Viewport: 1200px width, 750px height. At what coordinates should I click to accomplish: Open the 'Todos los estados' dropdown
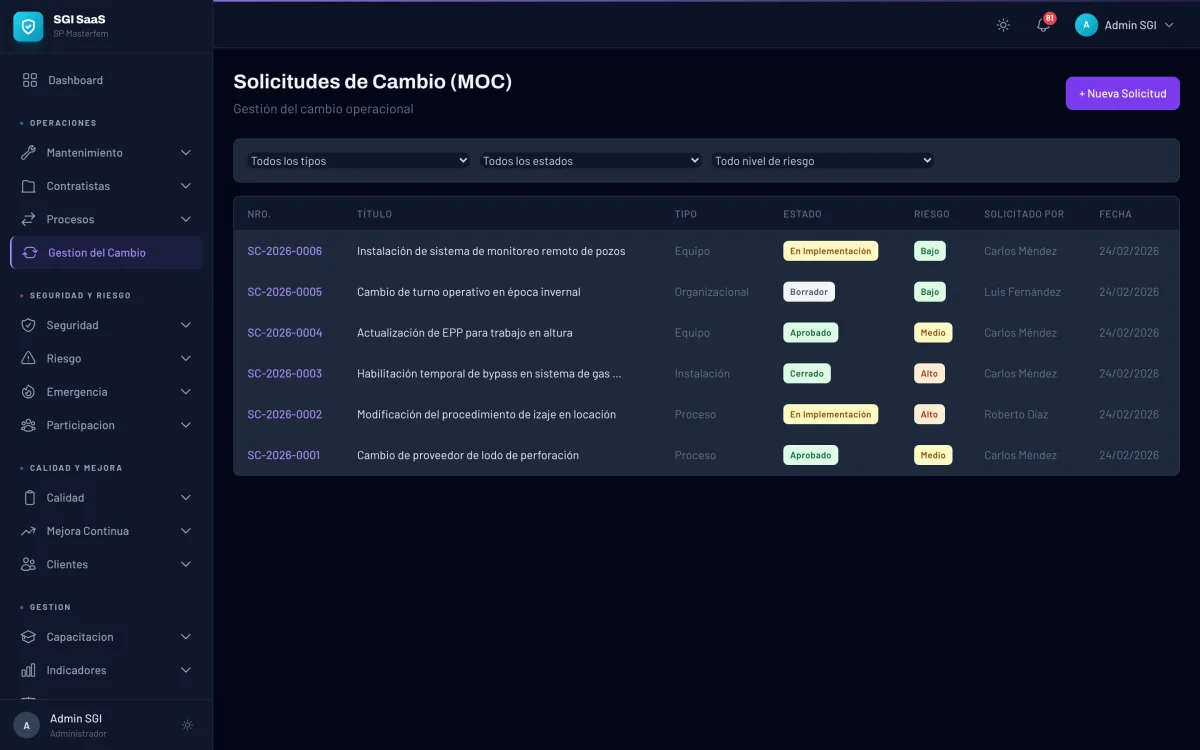(590, 160)
